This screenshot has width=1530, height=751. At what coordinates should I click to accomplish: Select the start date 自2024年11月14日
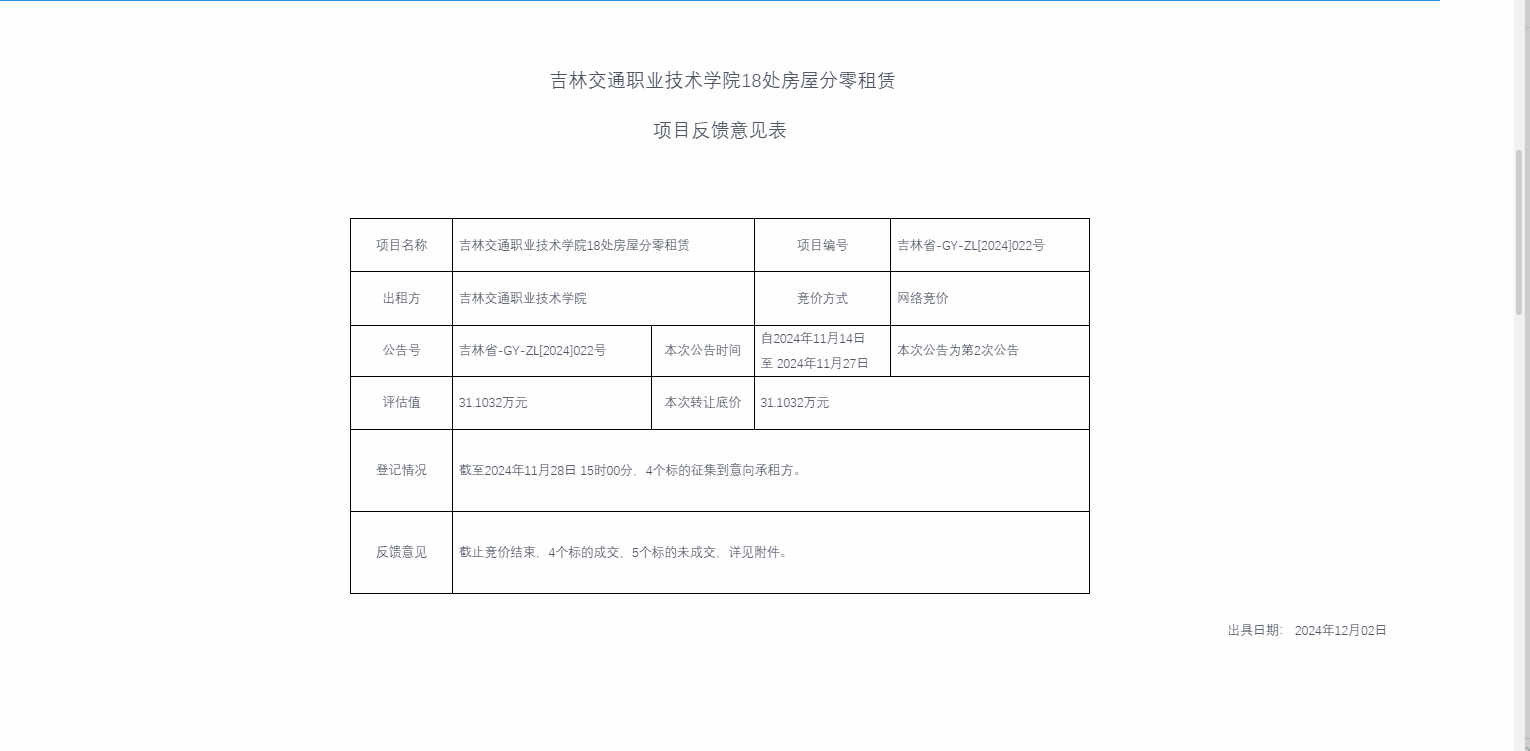[812, 338]
